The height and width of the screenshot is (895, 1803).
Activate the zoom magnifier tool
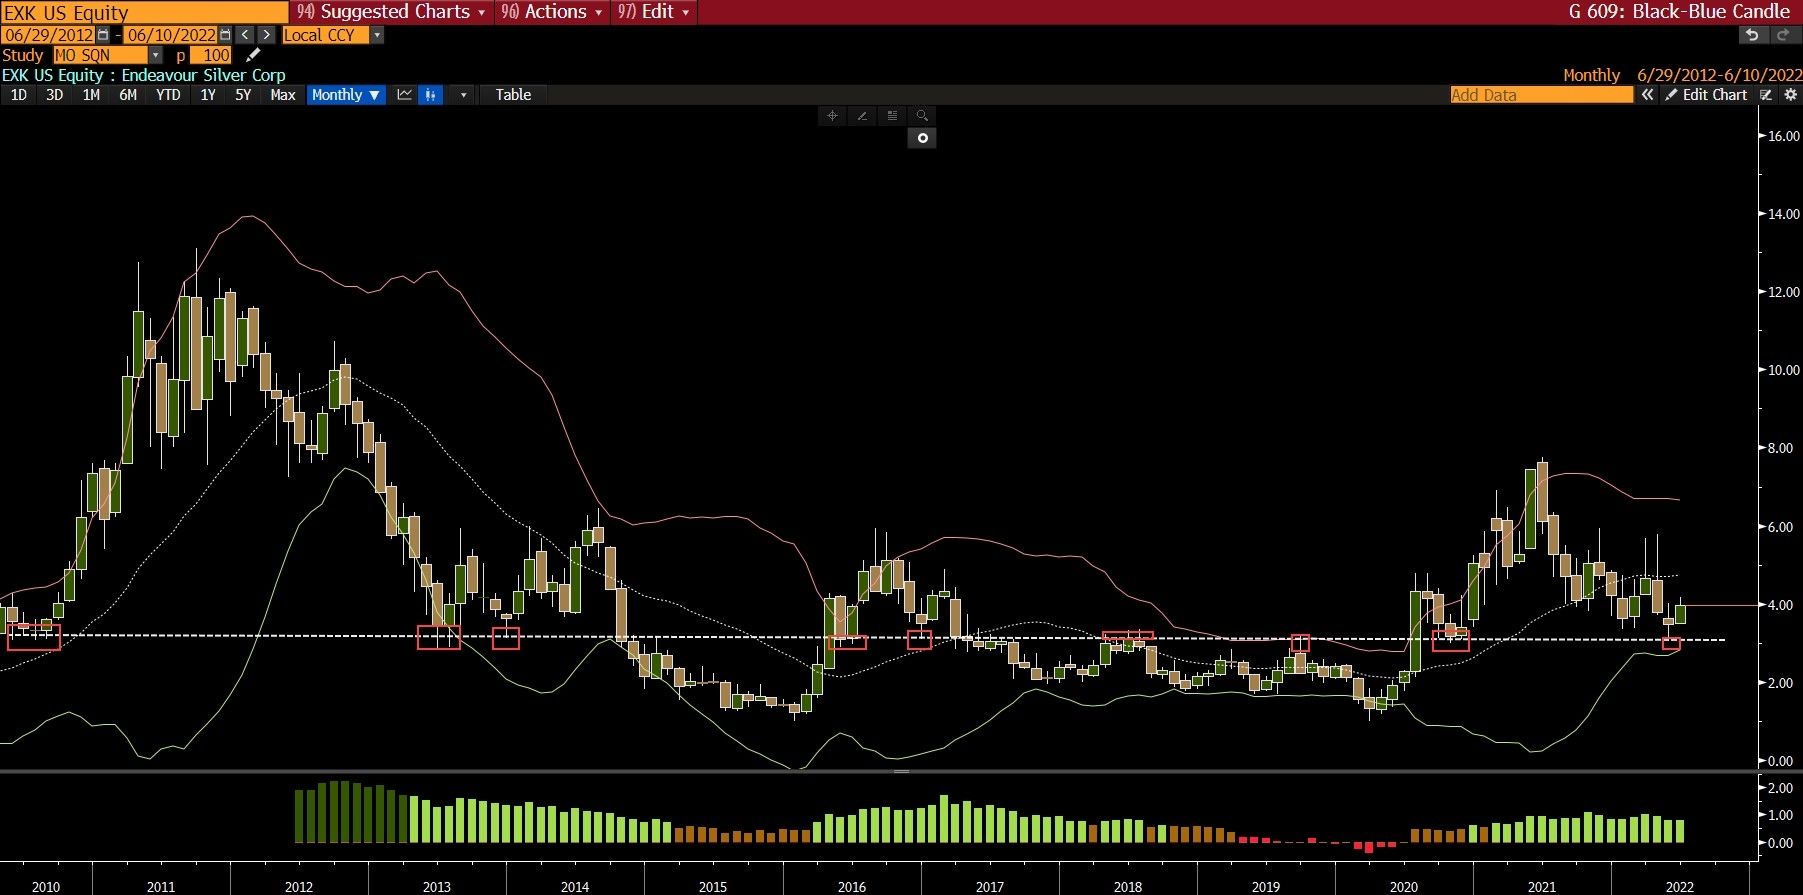tap(922, 116)
